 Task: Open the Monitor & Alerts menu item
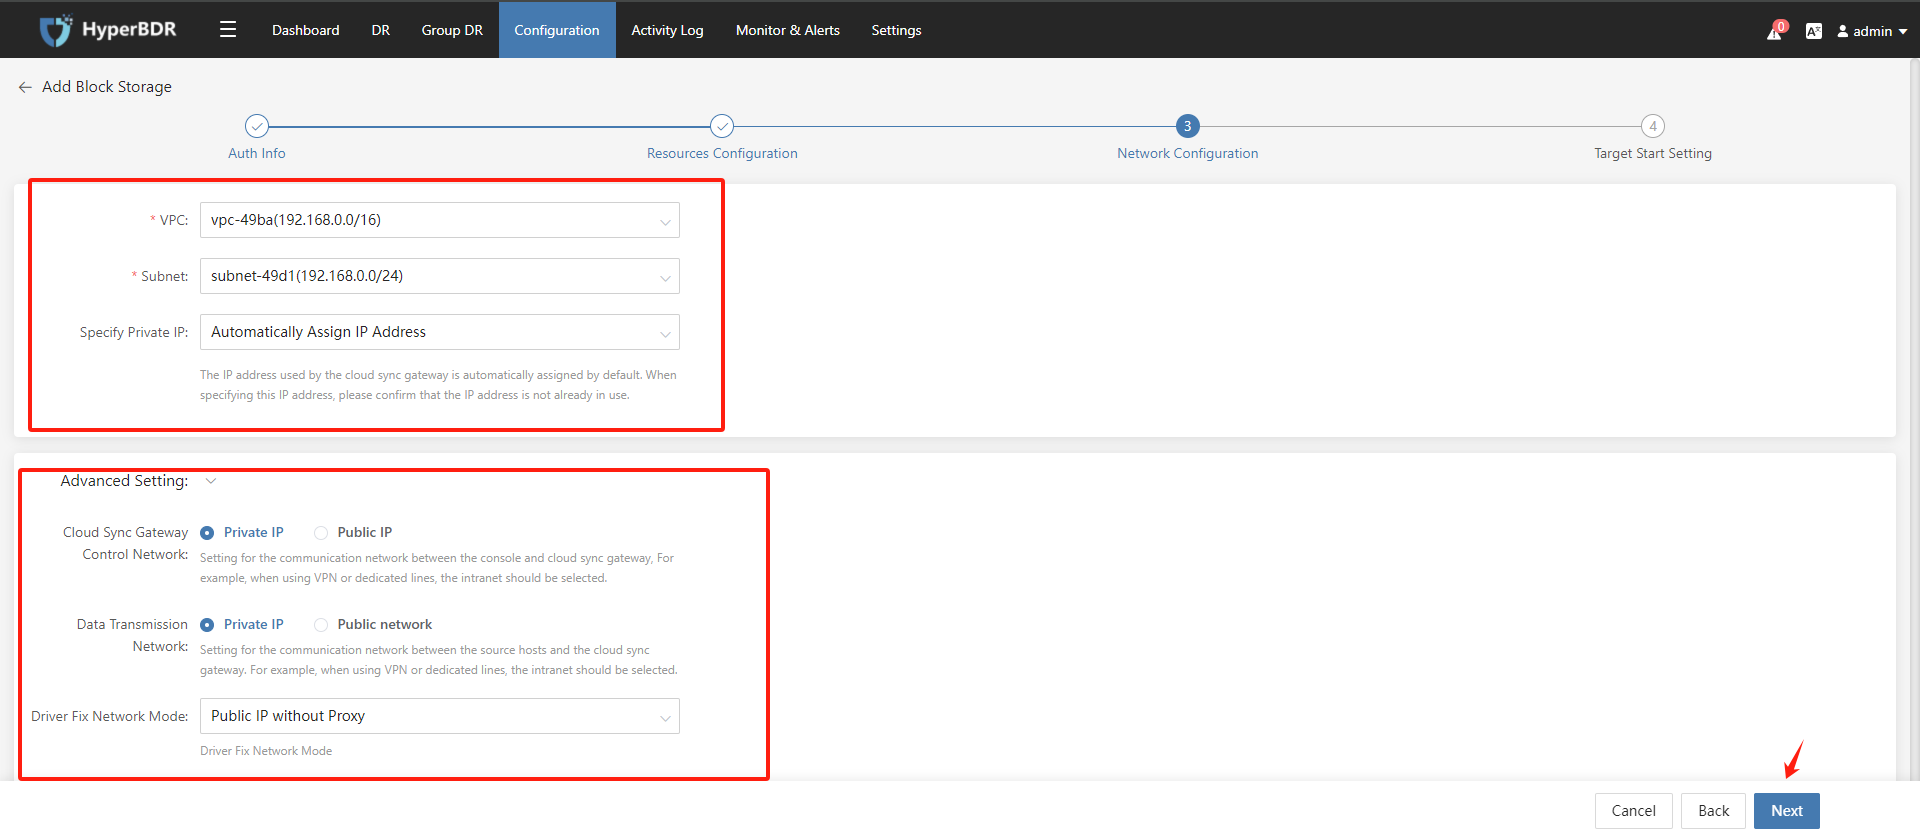click(x=788, y=30)
